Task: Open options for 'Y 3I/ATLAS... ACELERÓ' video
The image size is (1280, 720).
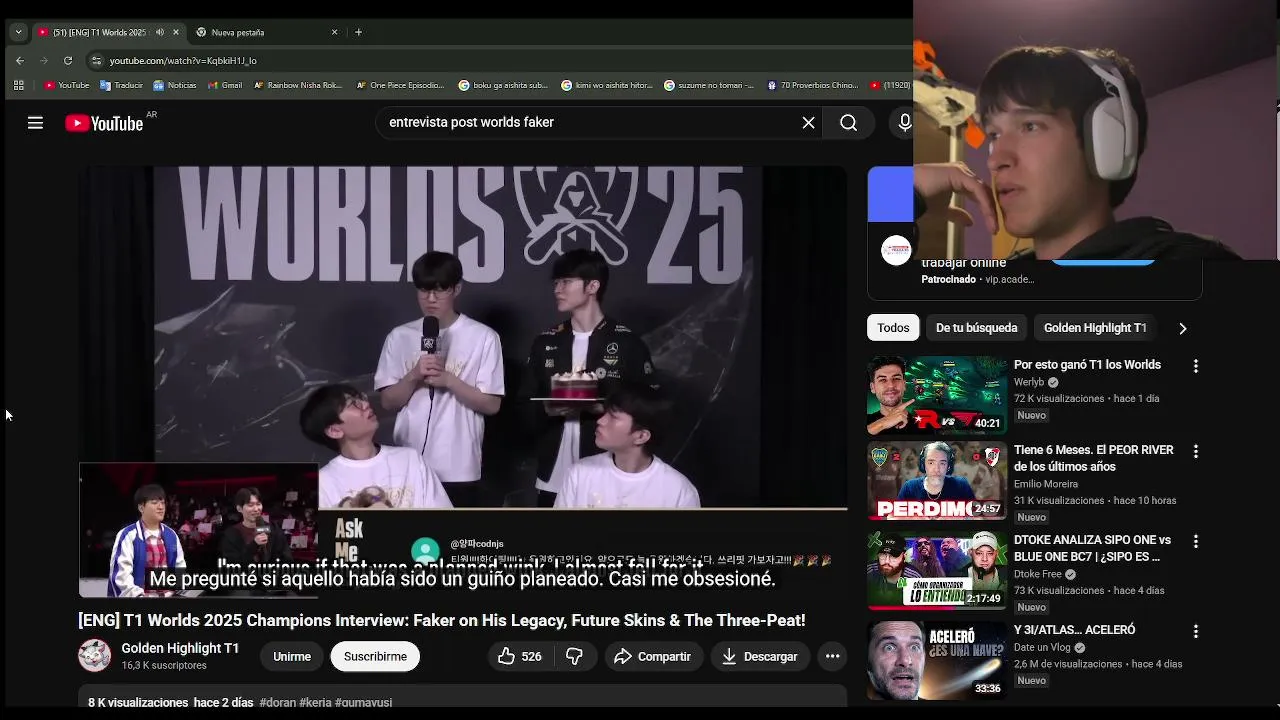Action: [x=1195, y=630]
